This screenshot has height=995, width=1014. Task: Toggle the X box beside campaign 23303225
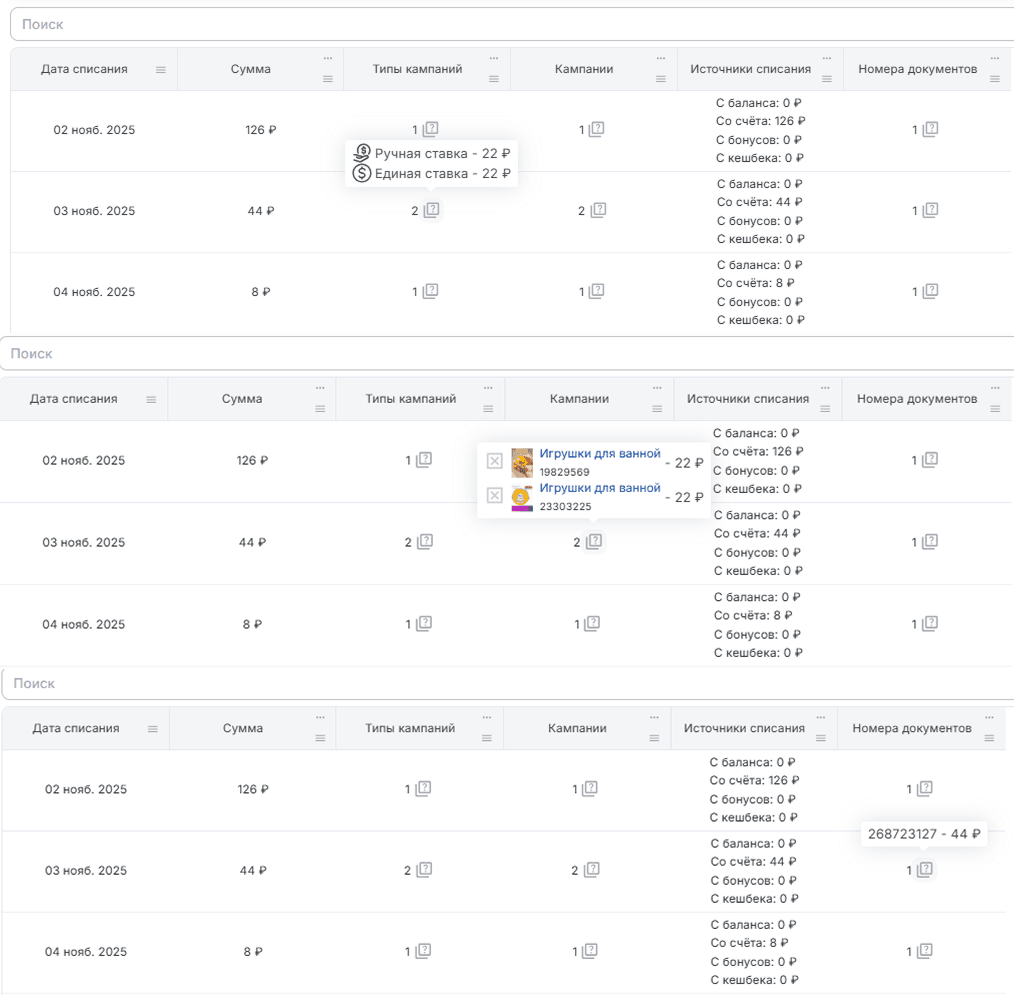point(495,495)
